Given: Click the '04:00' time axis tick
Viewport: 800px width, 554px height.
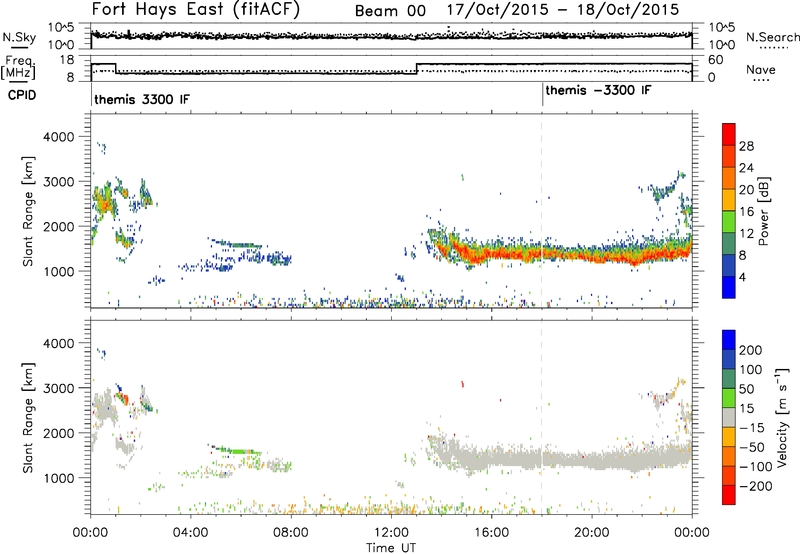Looking at the screenshot, I should 190,533.
